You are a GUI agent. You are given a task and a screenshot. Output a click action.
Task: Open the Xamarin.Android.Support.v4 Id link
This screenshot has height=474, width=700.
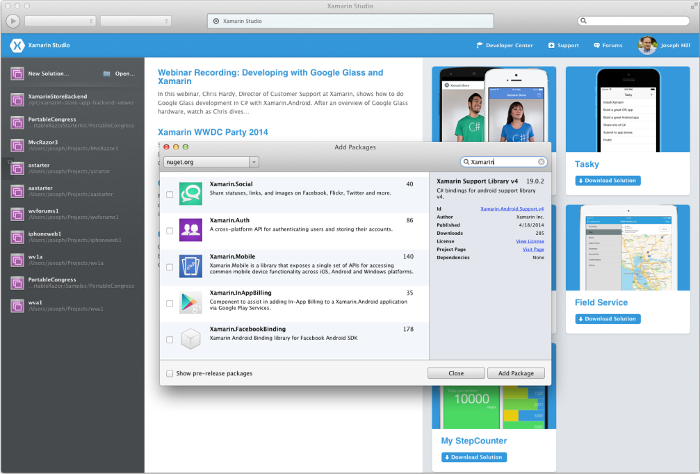[512, 209]
